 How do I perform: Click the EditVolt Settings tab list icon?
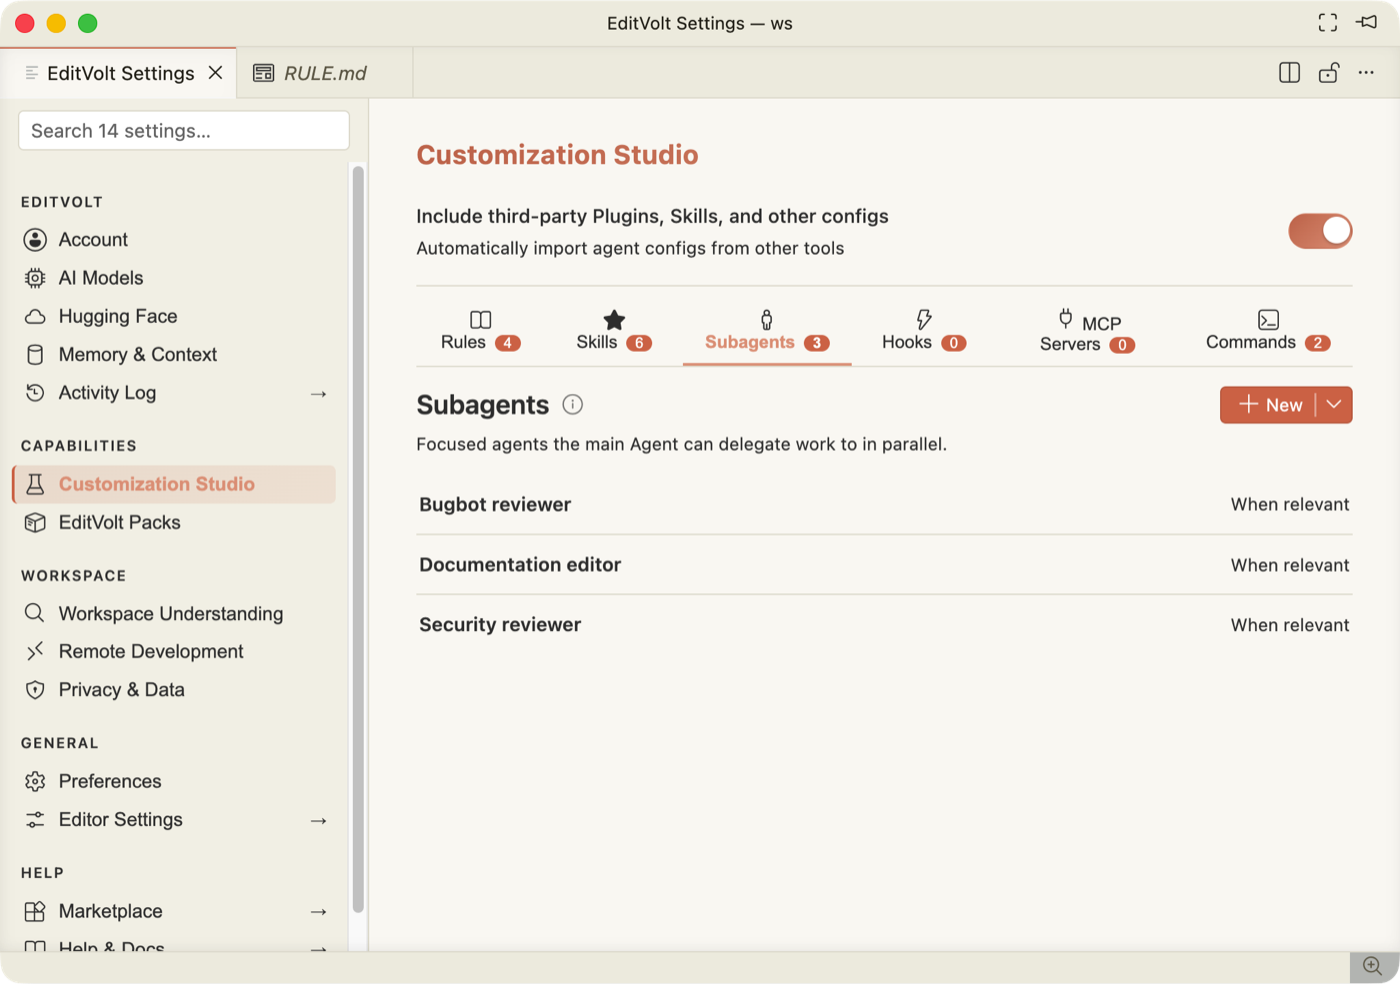(x=32, y=73)
